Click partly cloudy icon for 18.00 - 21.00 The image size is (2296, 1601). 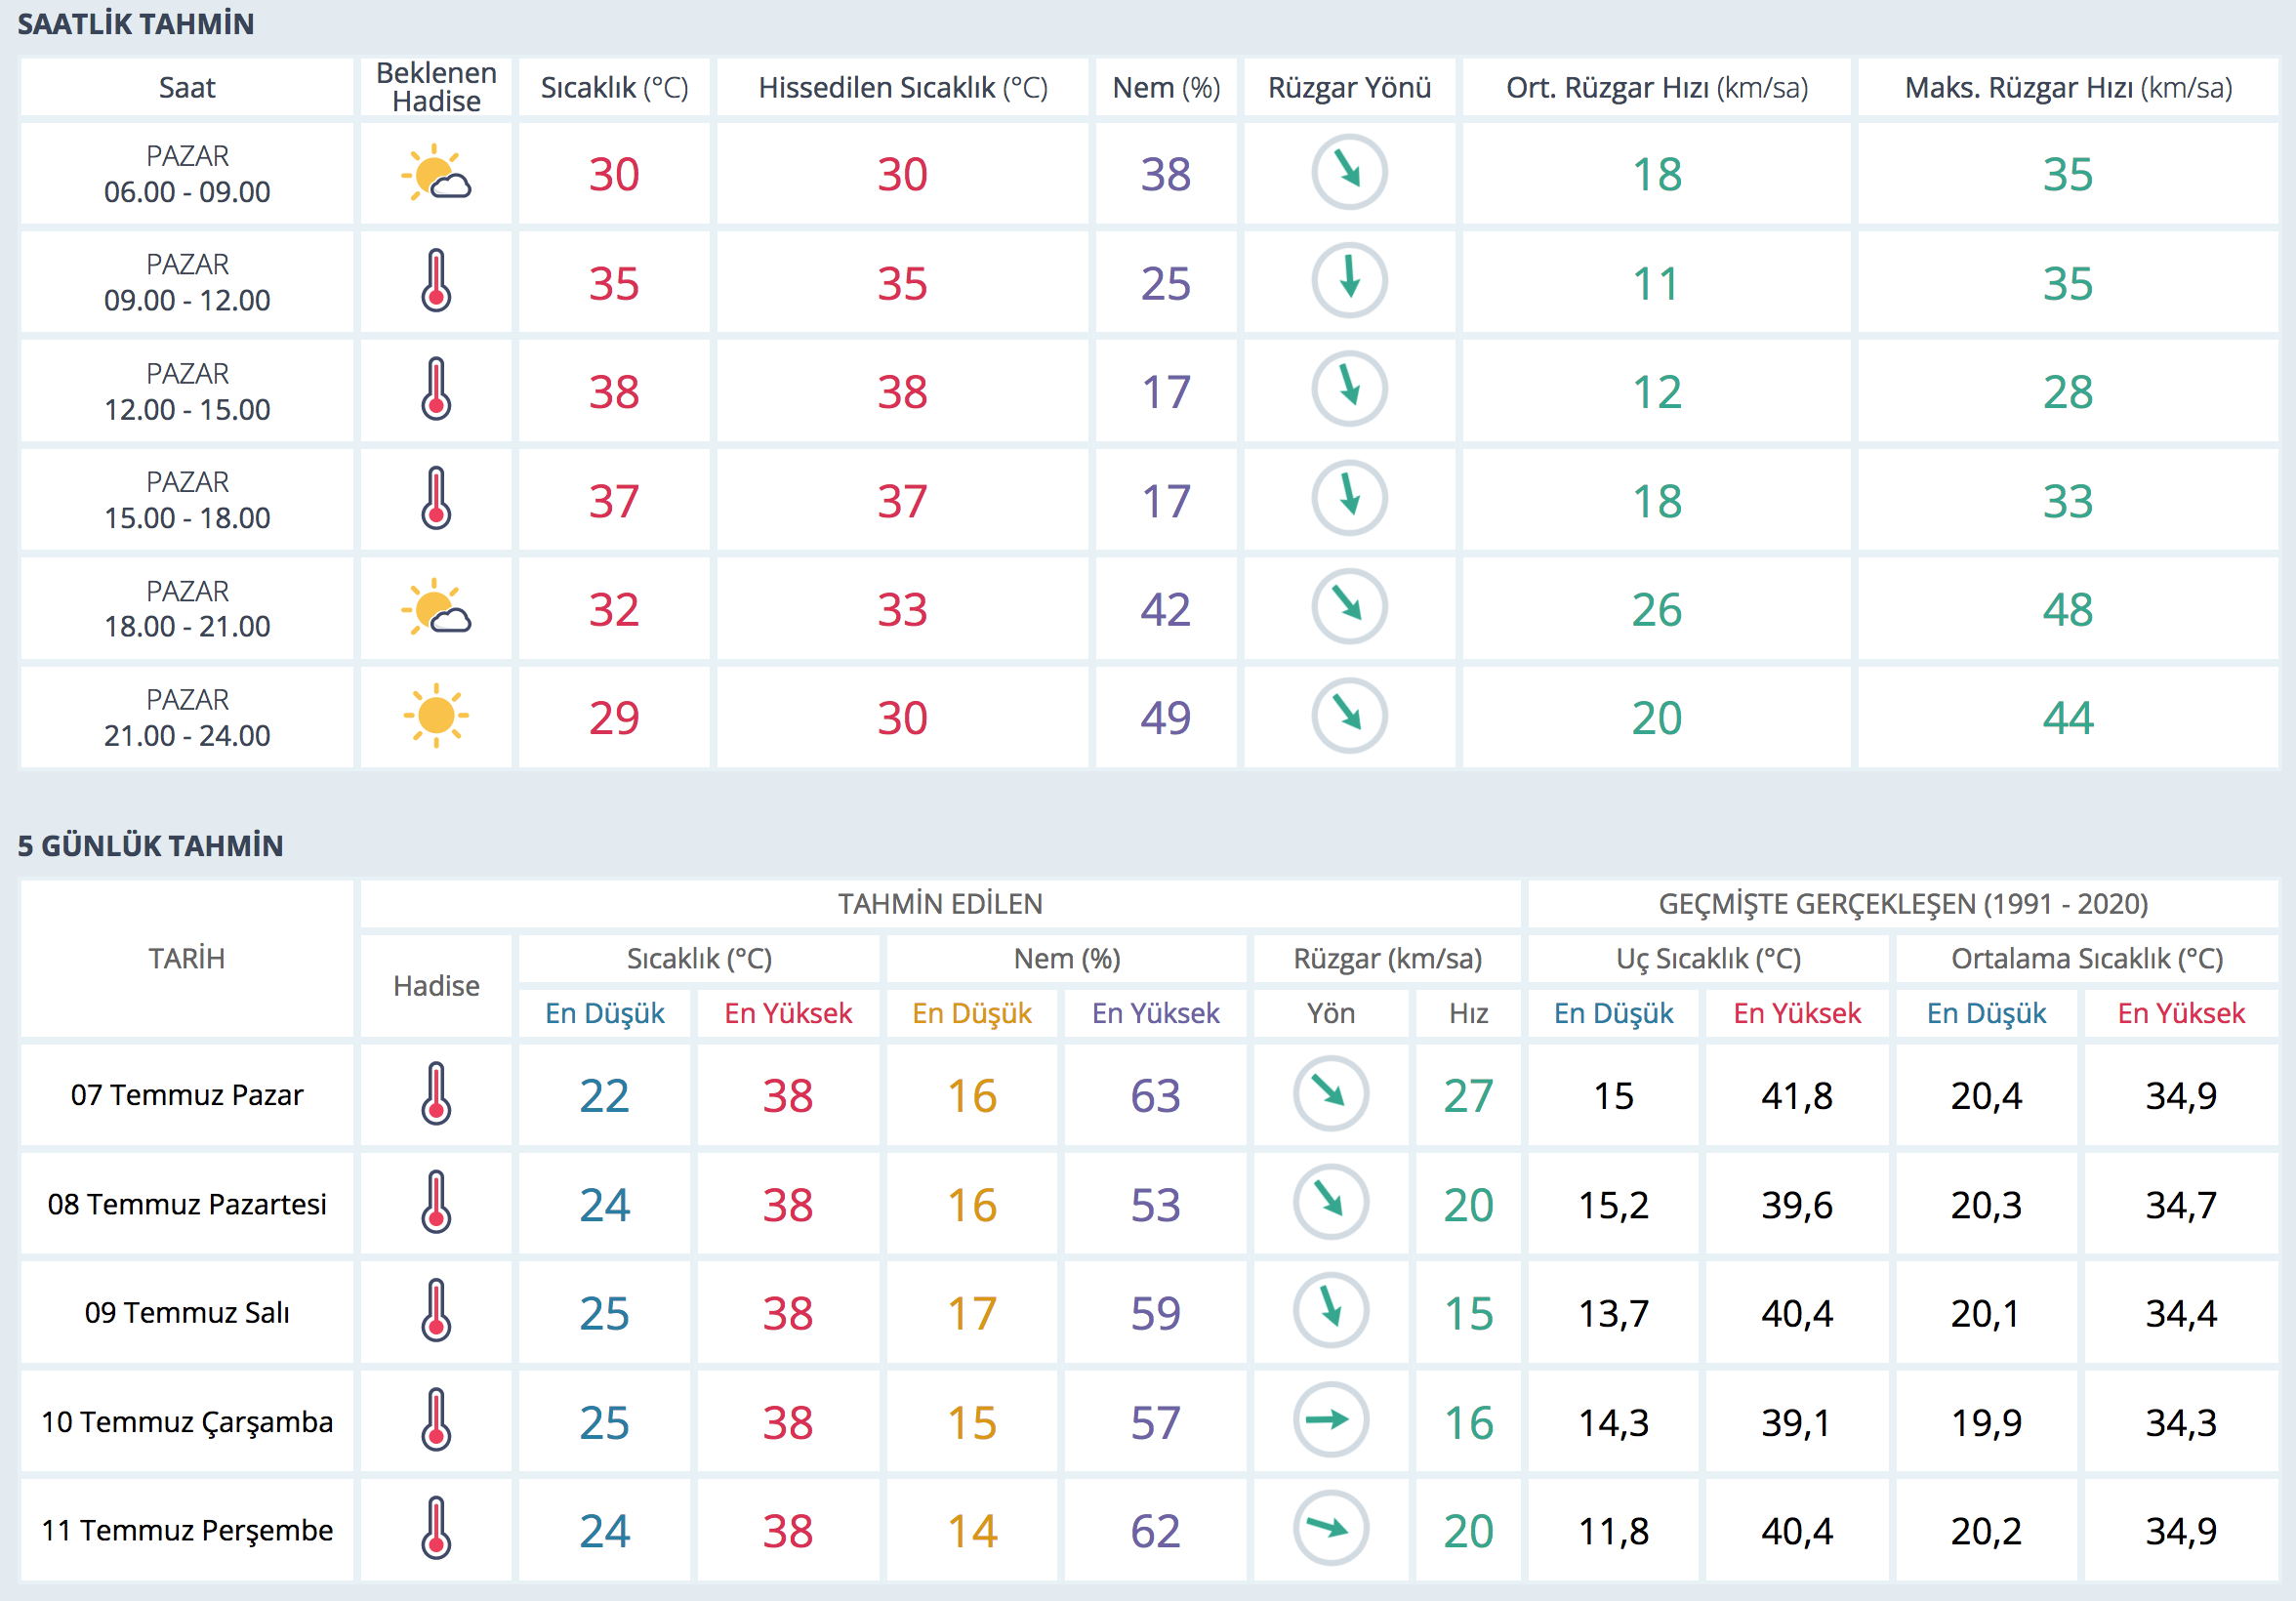click(436, 608)
